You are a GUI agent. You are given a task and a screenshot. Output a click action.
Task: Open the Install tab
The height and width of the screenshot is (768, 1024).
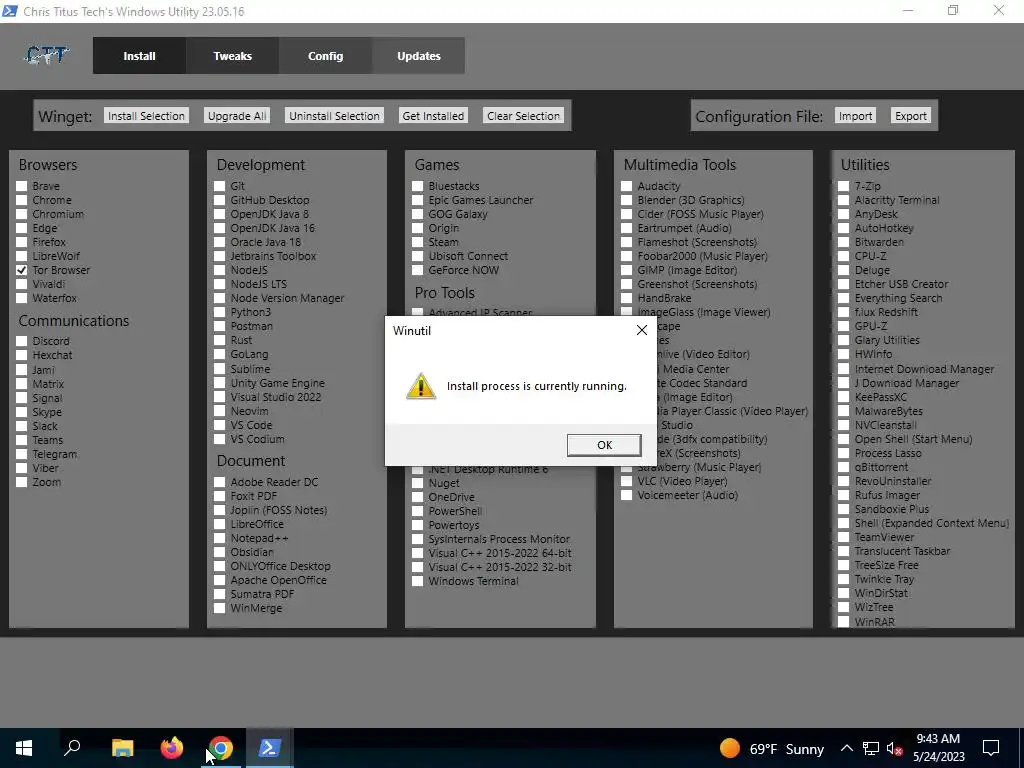pyautogui.click(x=140, y=56)
